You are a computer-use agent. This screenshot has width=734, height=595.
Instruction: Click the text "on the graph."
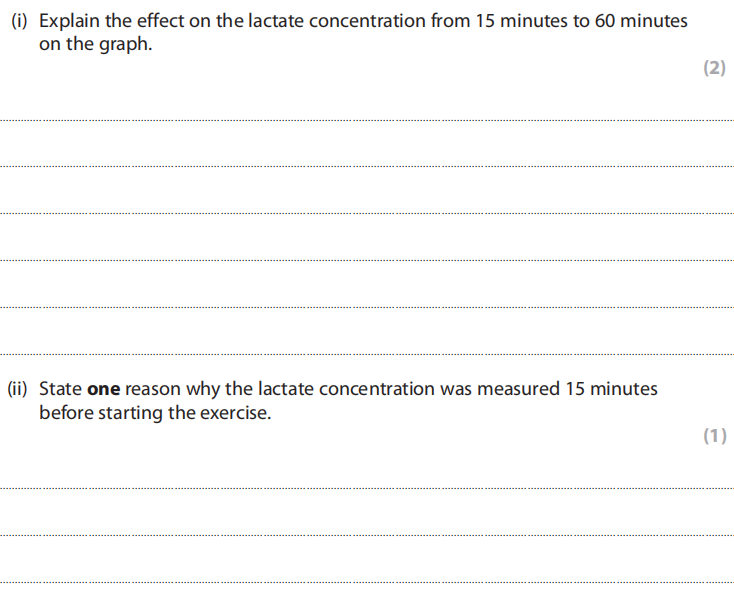click(x=95, y=44)
